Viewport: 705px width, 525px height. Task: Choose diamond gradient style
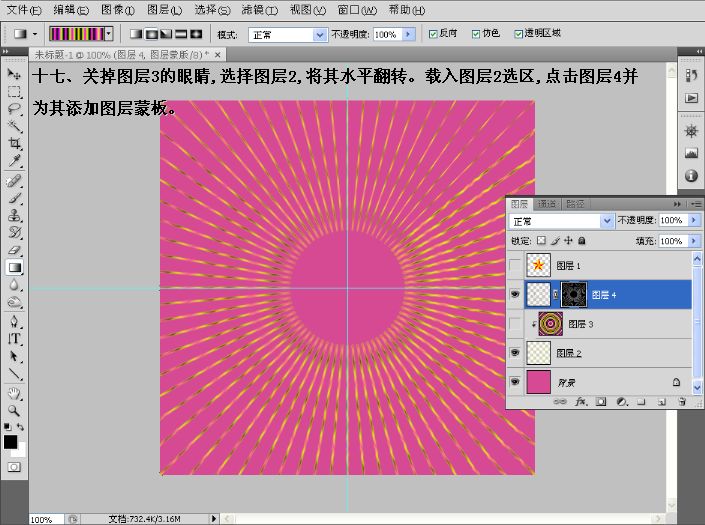[196, 34]
